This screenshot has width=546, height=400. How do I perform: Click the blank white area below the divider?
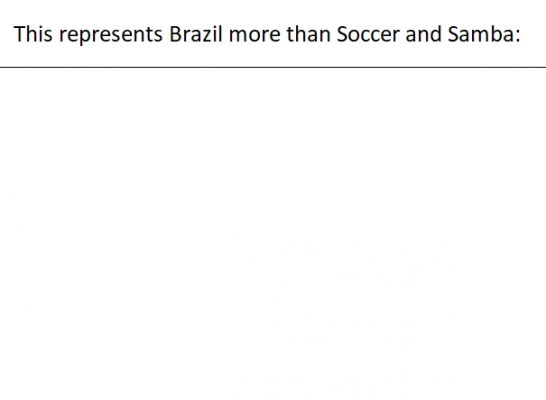(273, 233)
